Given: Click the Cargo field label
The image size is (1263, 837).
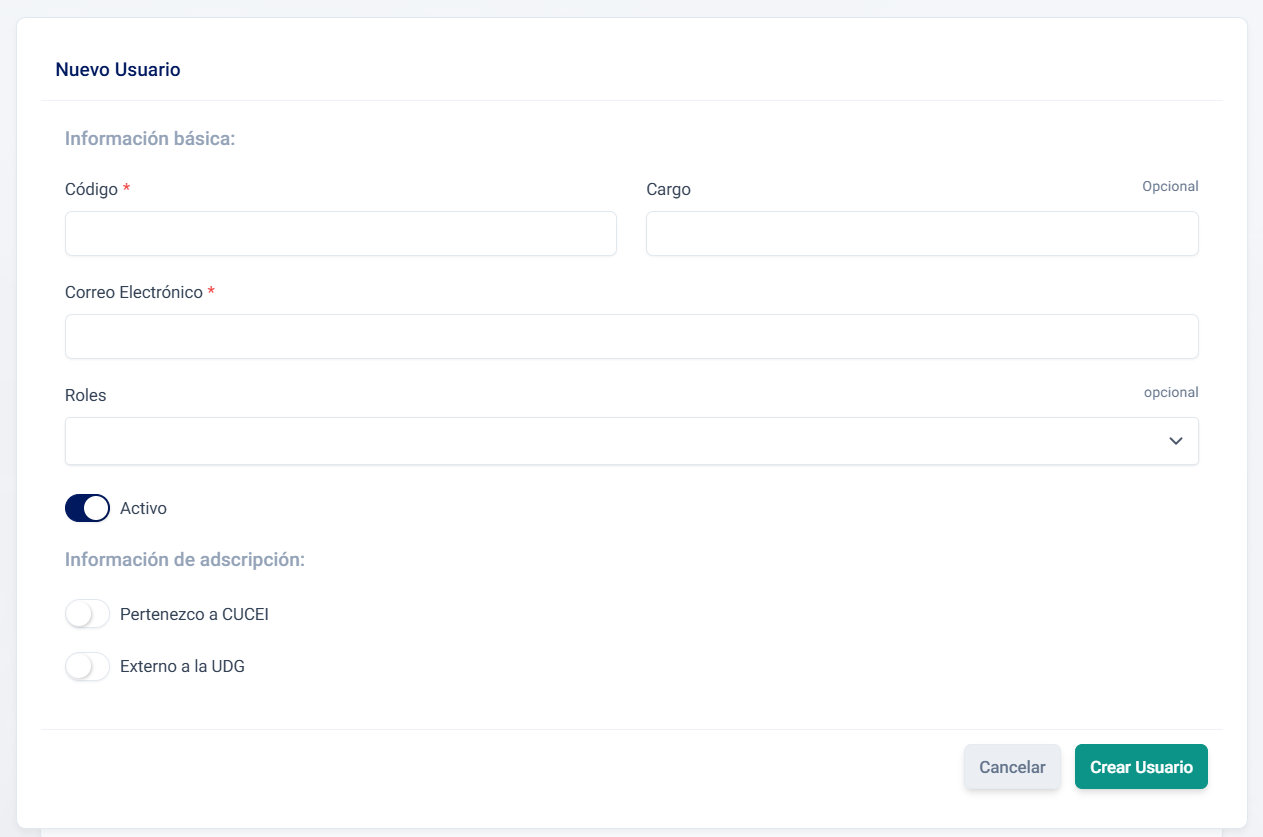Looking at the screenshot, I should click(x=668, y=190).
